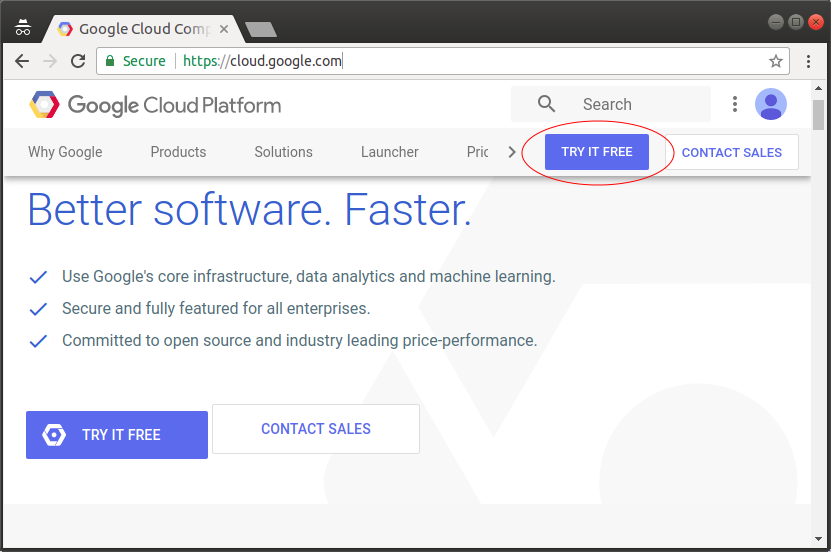Click the search magnifier icon
The width and height of the screenshot is (831, 552).
tap(546, 103)
